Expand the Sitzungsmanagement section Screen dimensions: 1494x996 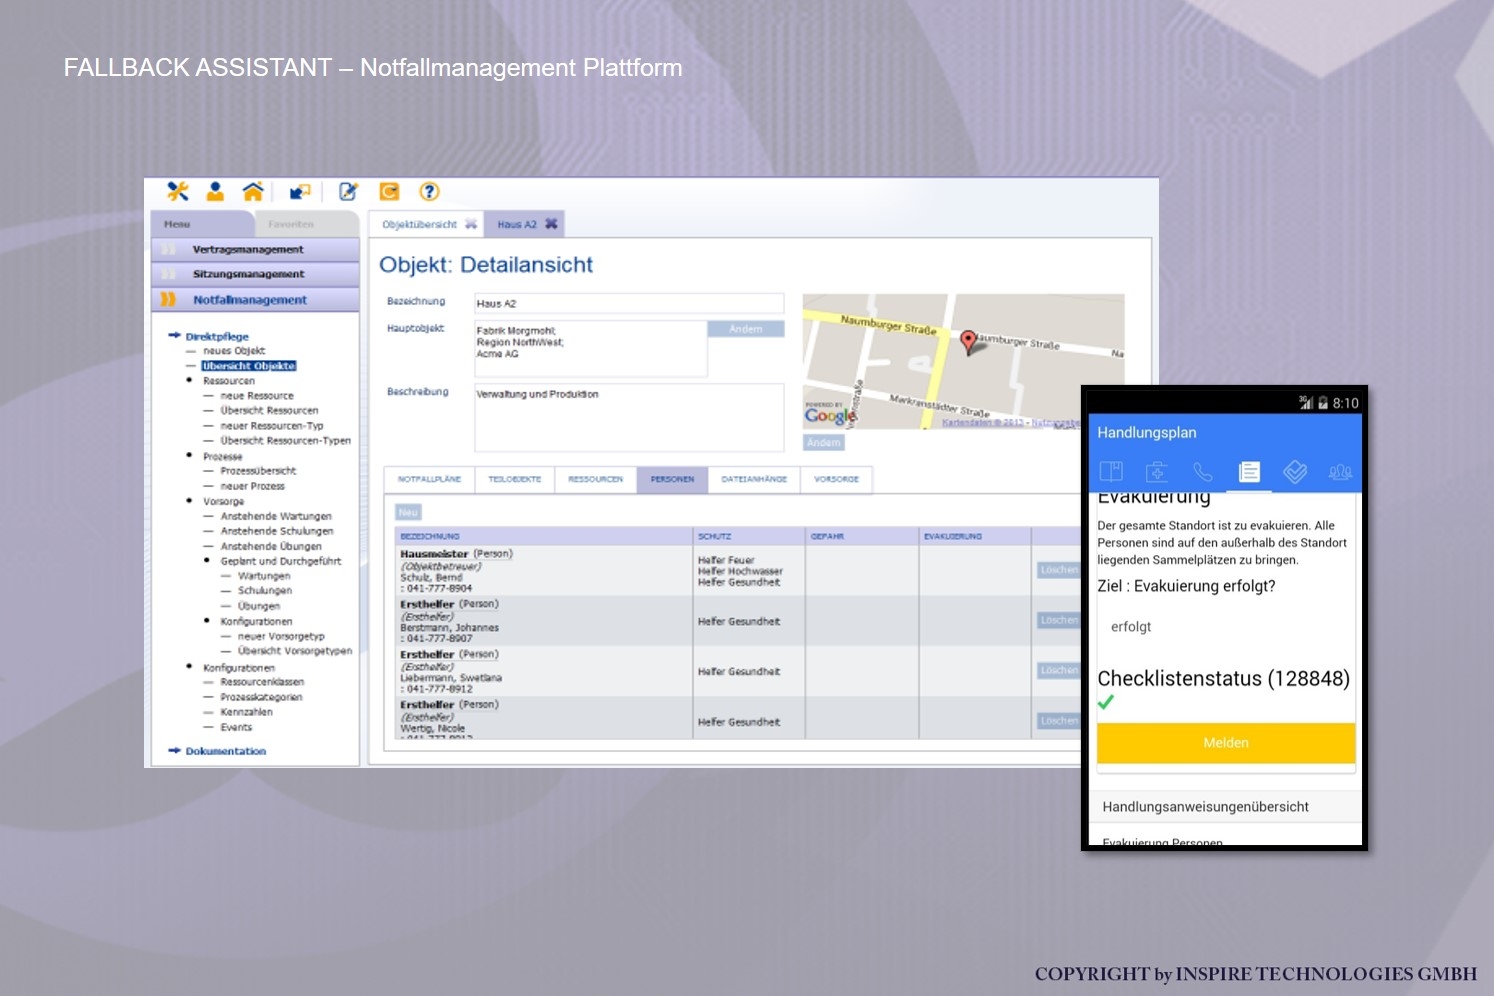[248, 274]
